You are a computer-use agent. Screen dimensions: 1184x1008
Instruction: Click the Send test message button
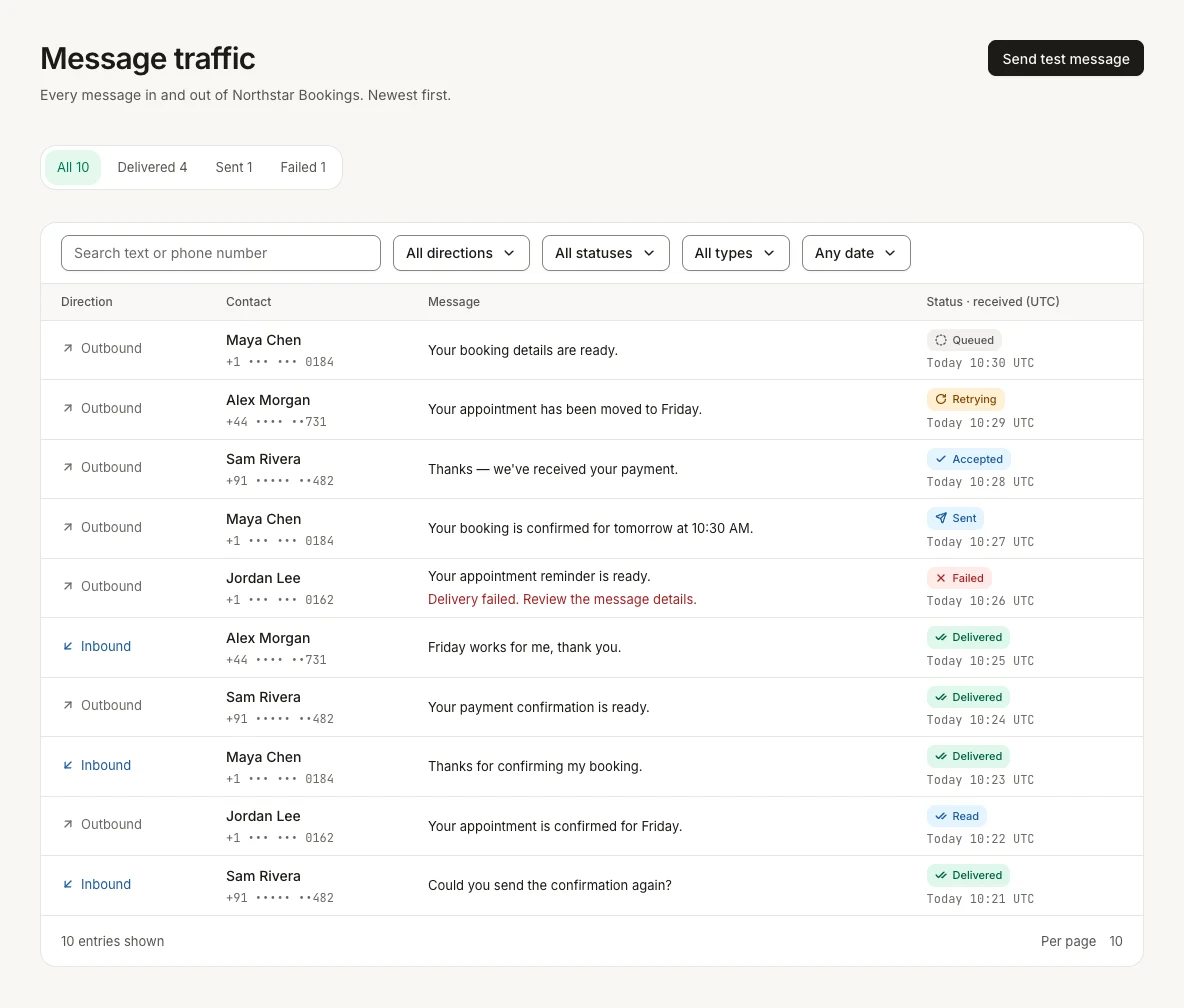(x=1065, y=58)
